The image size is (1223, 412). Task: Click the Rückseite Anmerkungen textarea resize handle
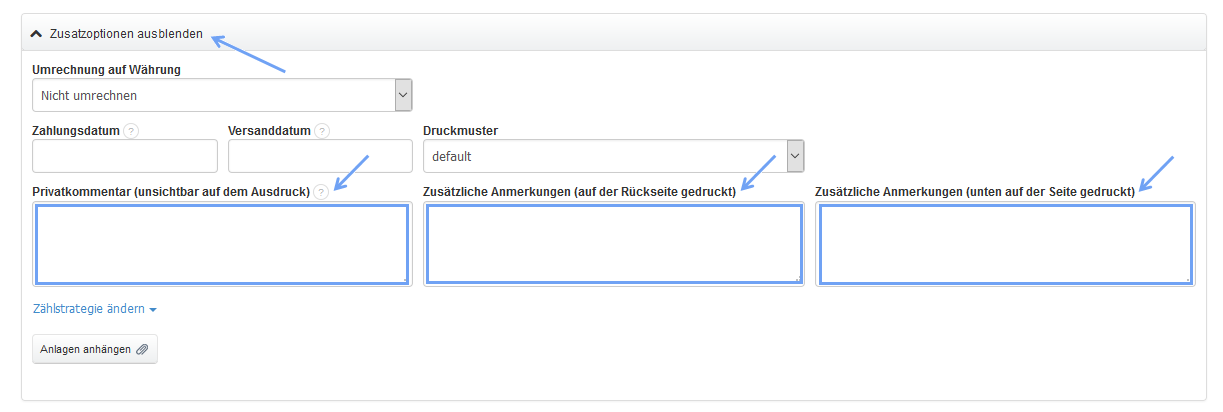[797, 280]
